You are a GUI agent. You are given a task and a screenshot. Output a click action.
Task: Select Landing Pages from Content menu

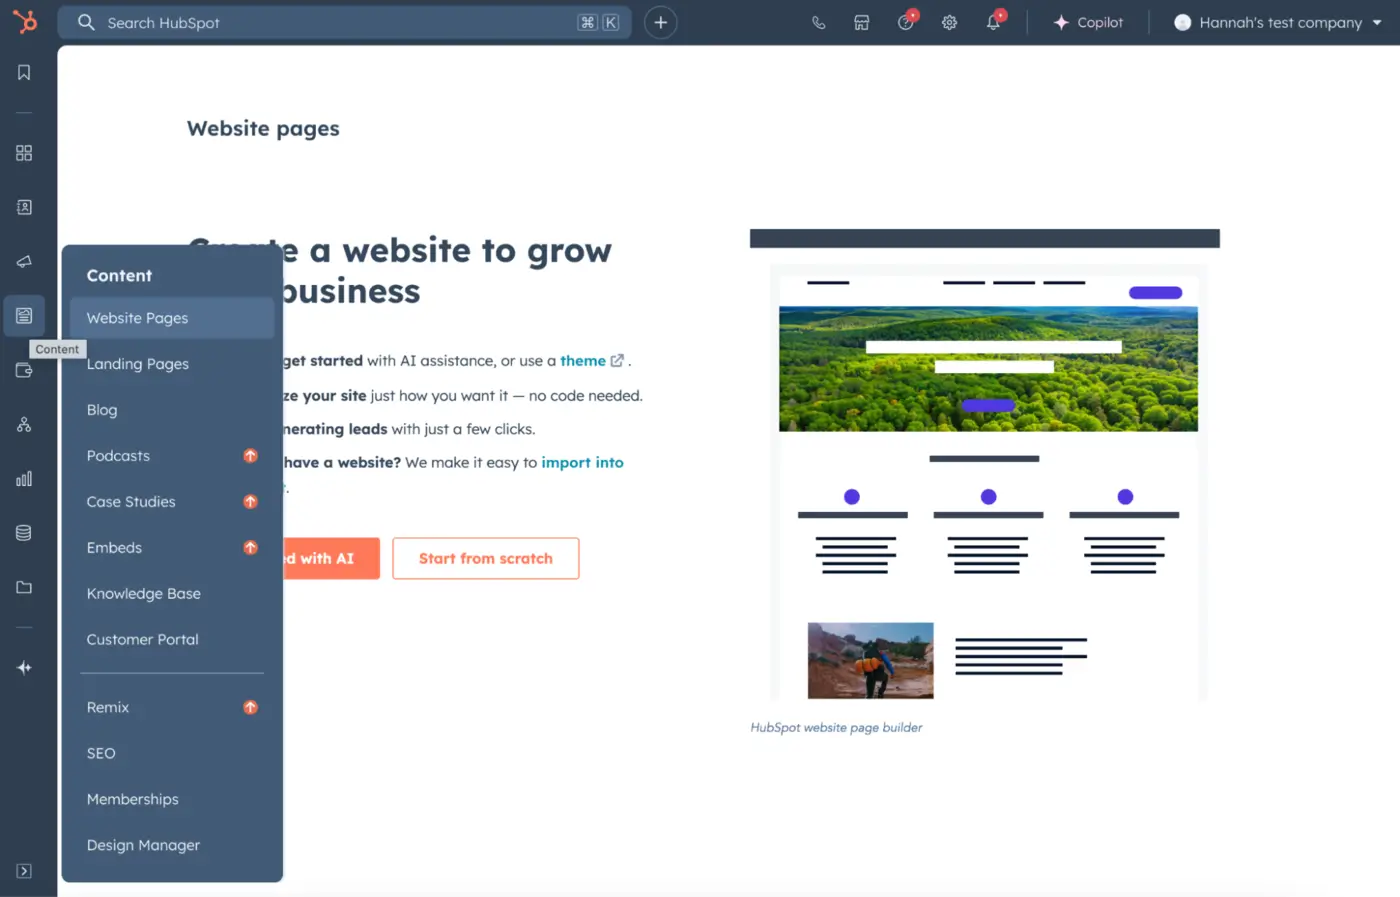pos(138,364)
